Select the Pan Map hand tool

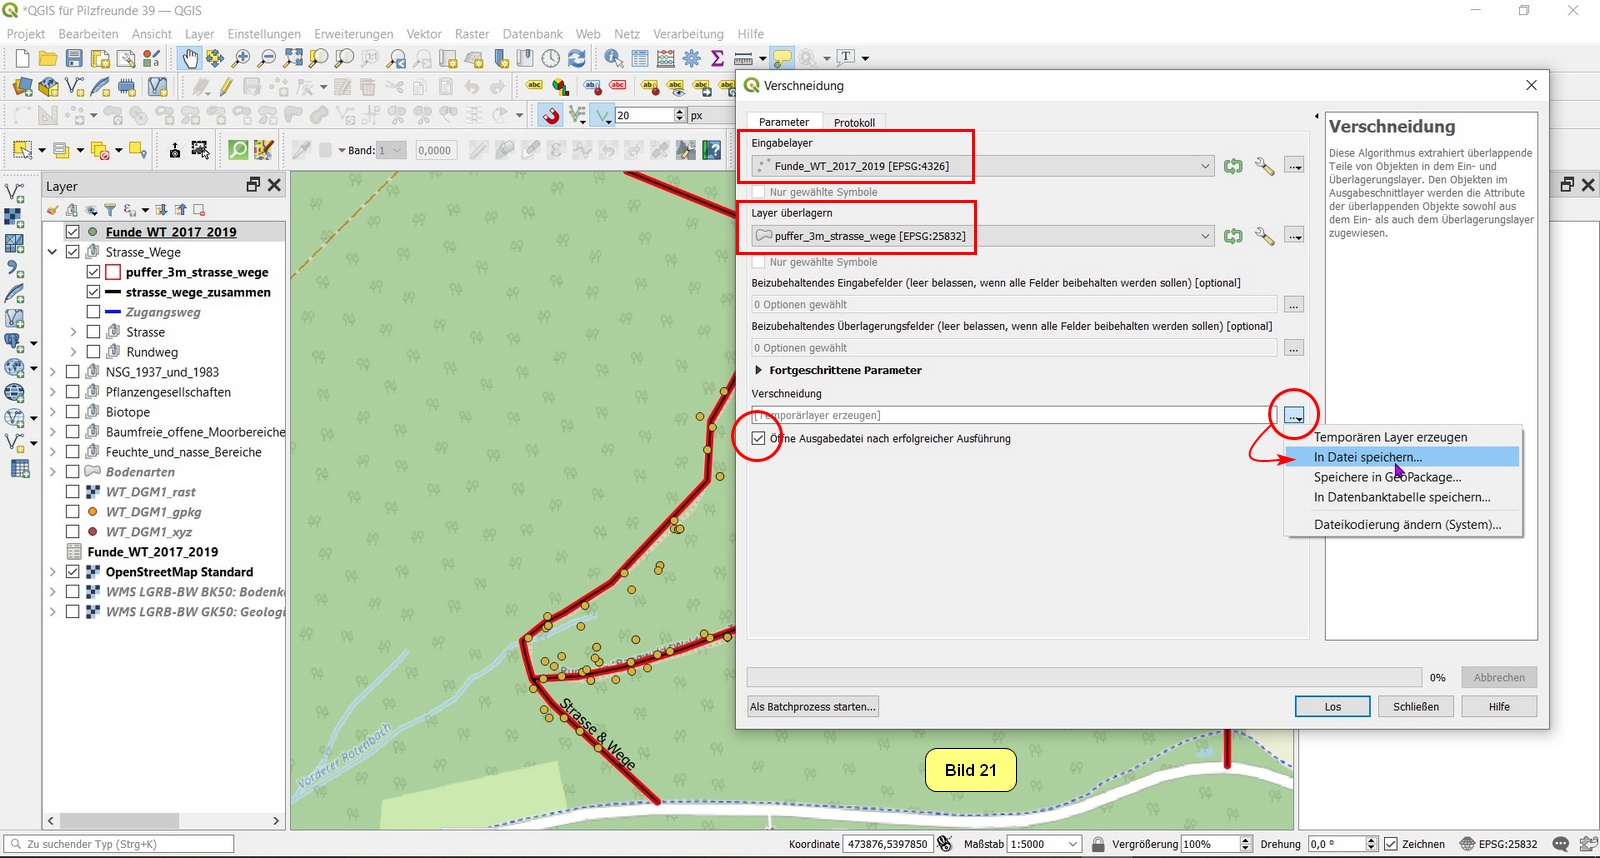tap(190, 59)
